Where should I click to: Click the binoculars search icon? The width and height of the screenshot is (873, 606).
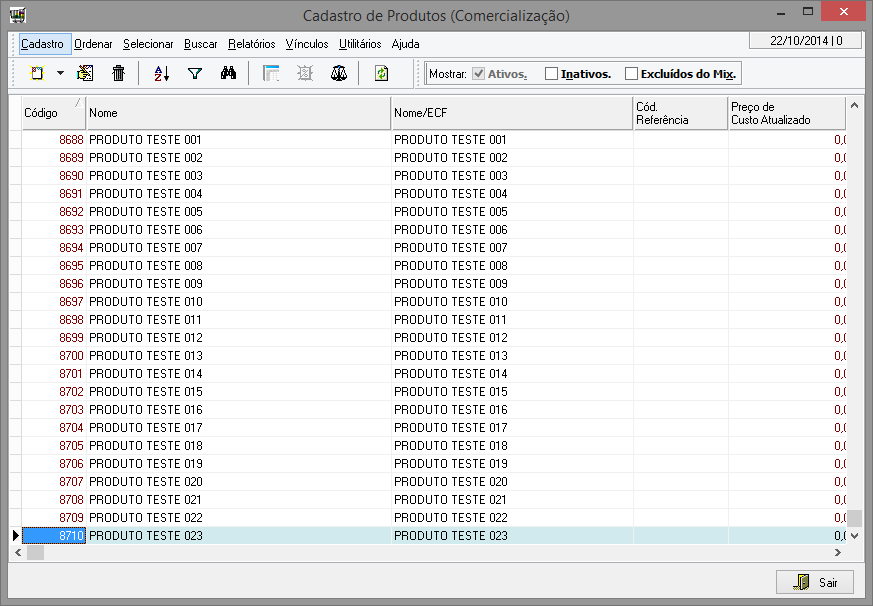228,73
